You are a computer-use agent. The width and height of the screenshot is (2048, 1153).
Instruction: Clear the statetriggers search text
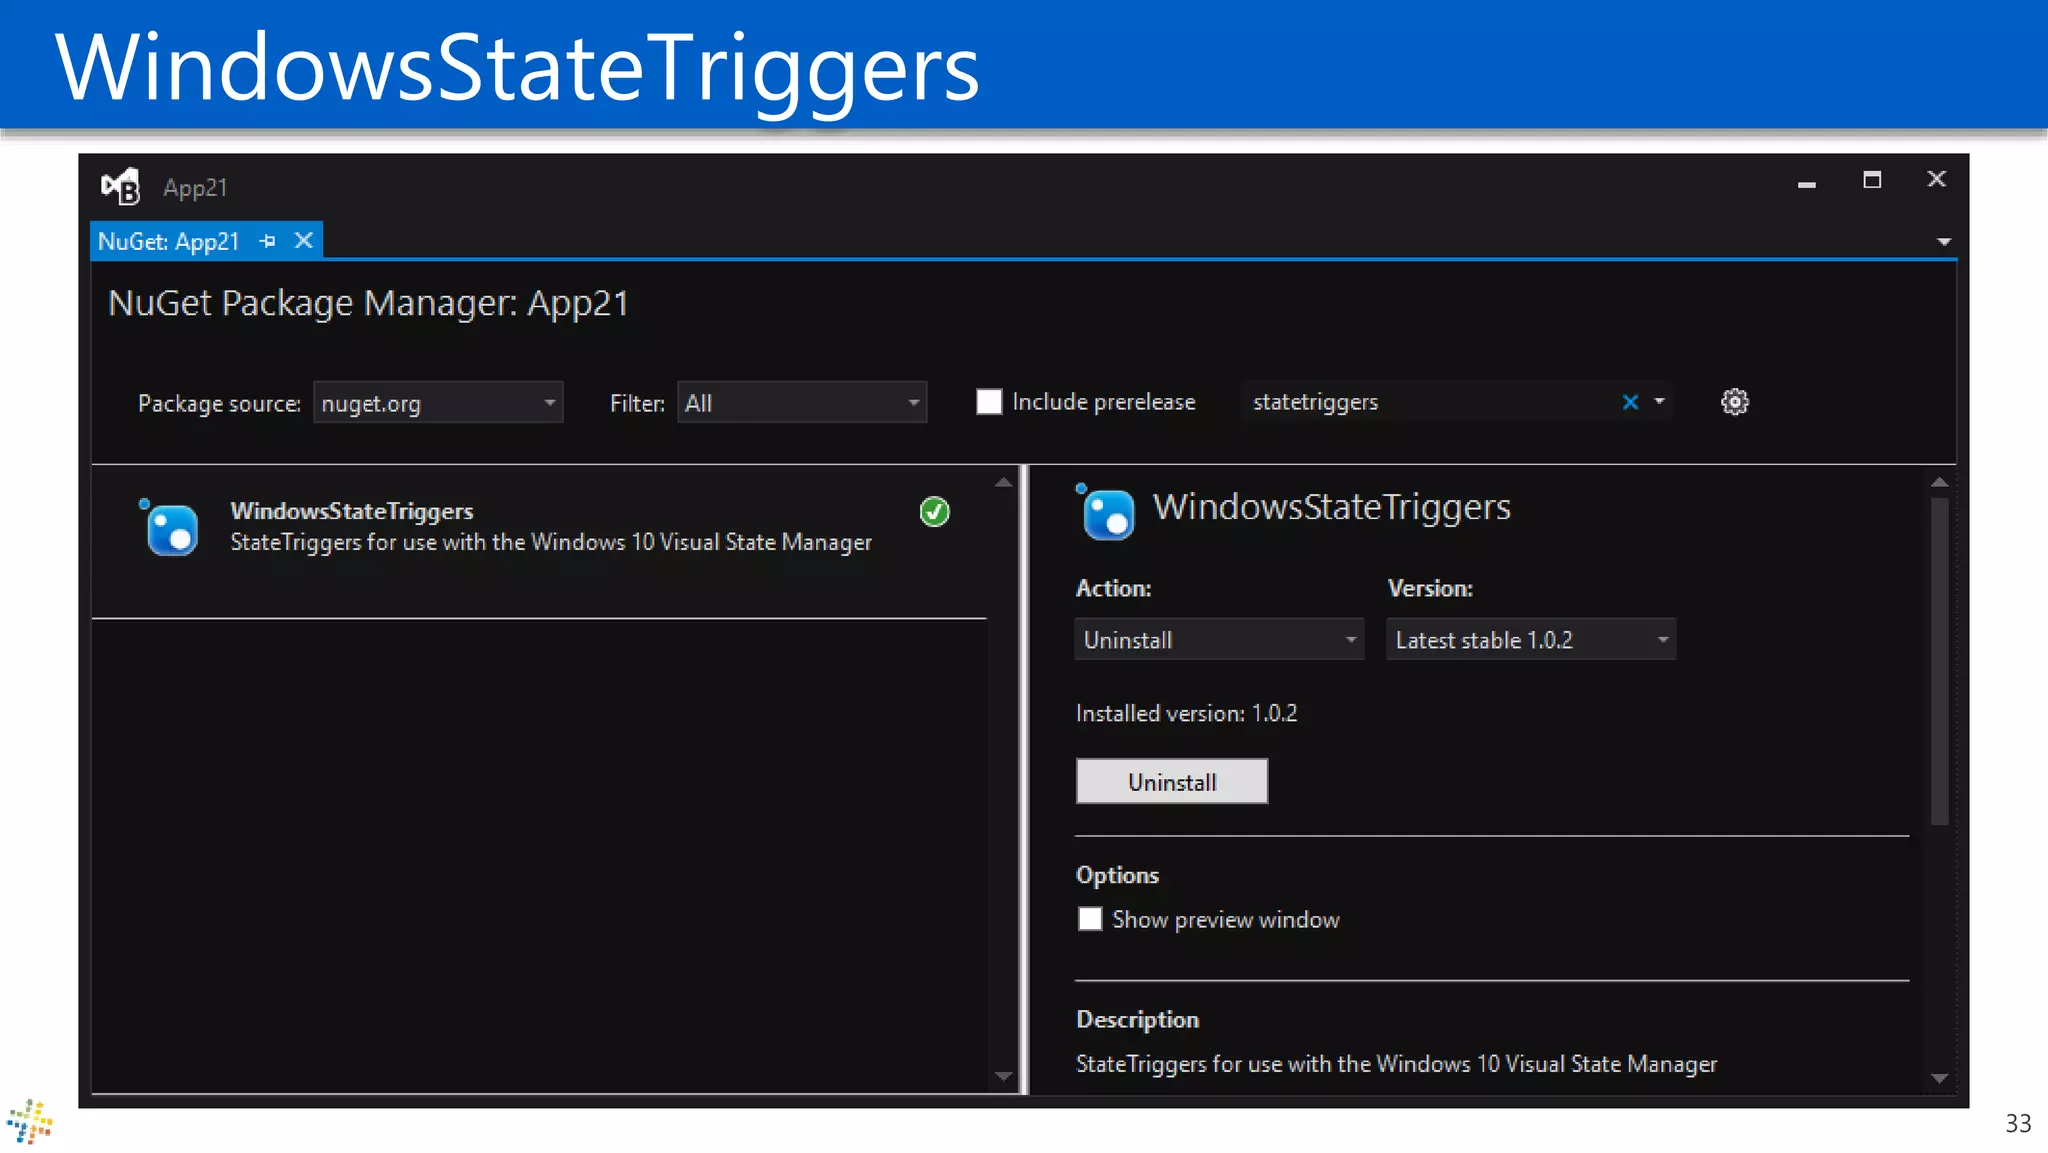click(x=1630, y=402)
